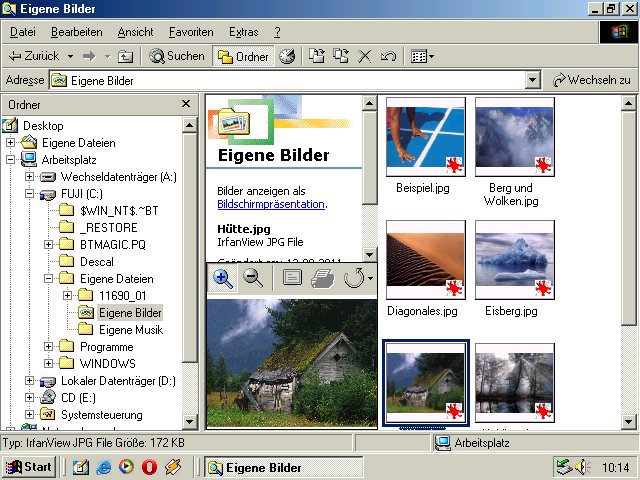This screenshot has width=640, height=480.
Task: Open the Bearbeiten menu
Action: (x=77, y=32)
